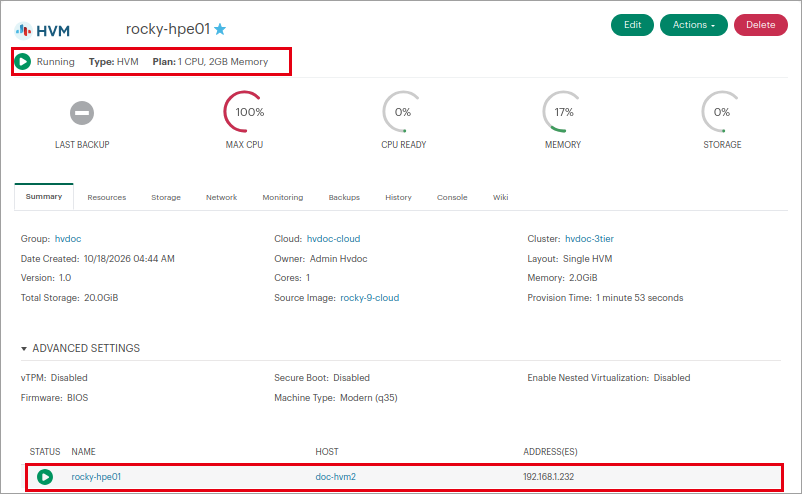Click the CPU Ready 0% gauge
802x494 pixels.
tap(403, 112)
